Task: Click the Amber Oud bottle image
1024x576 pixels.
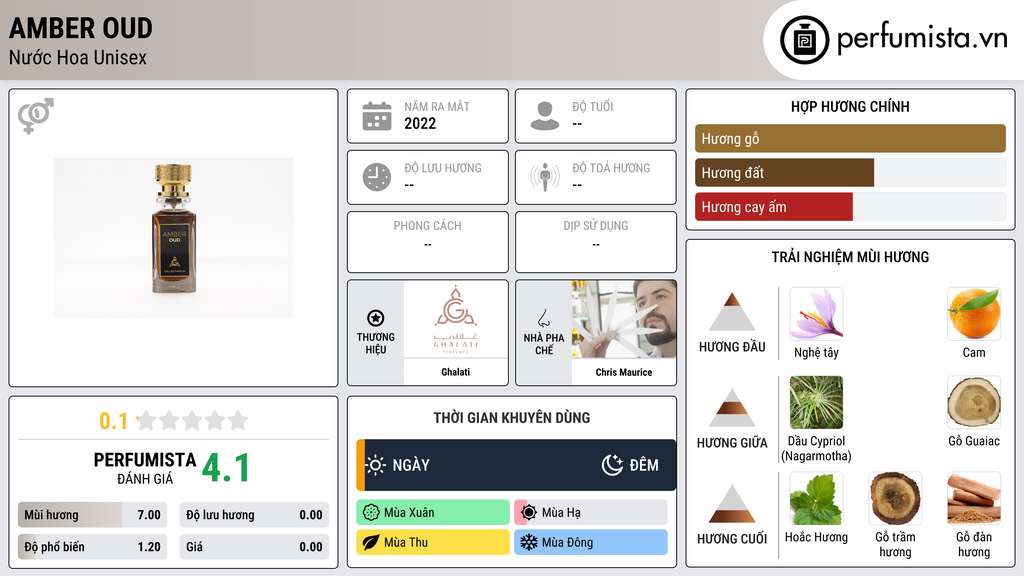Action: click(x=174, y=238)
